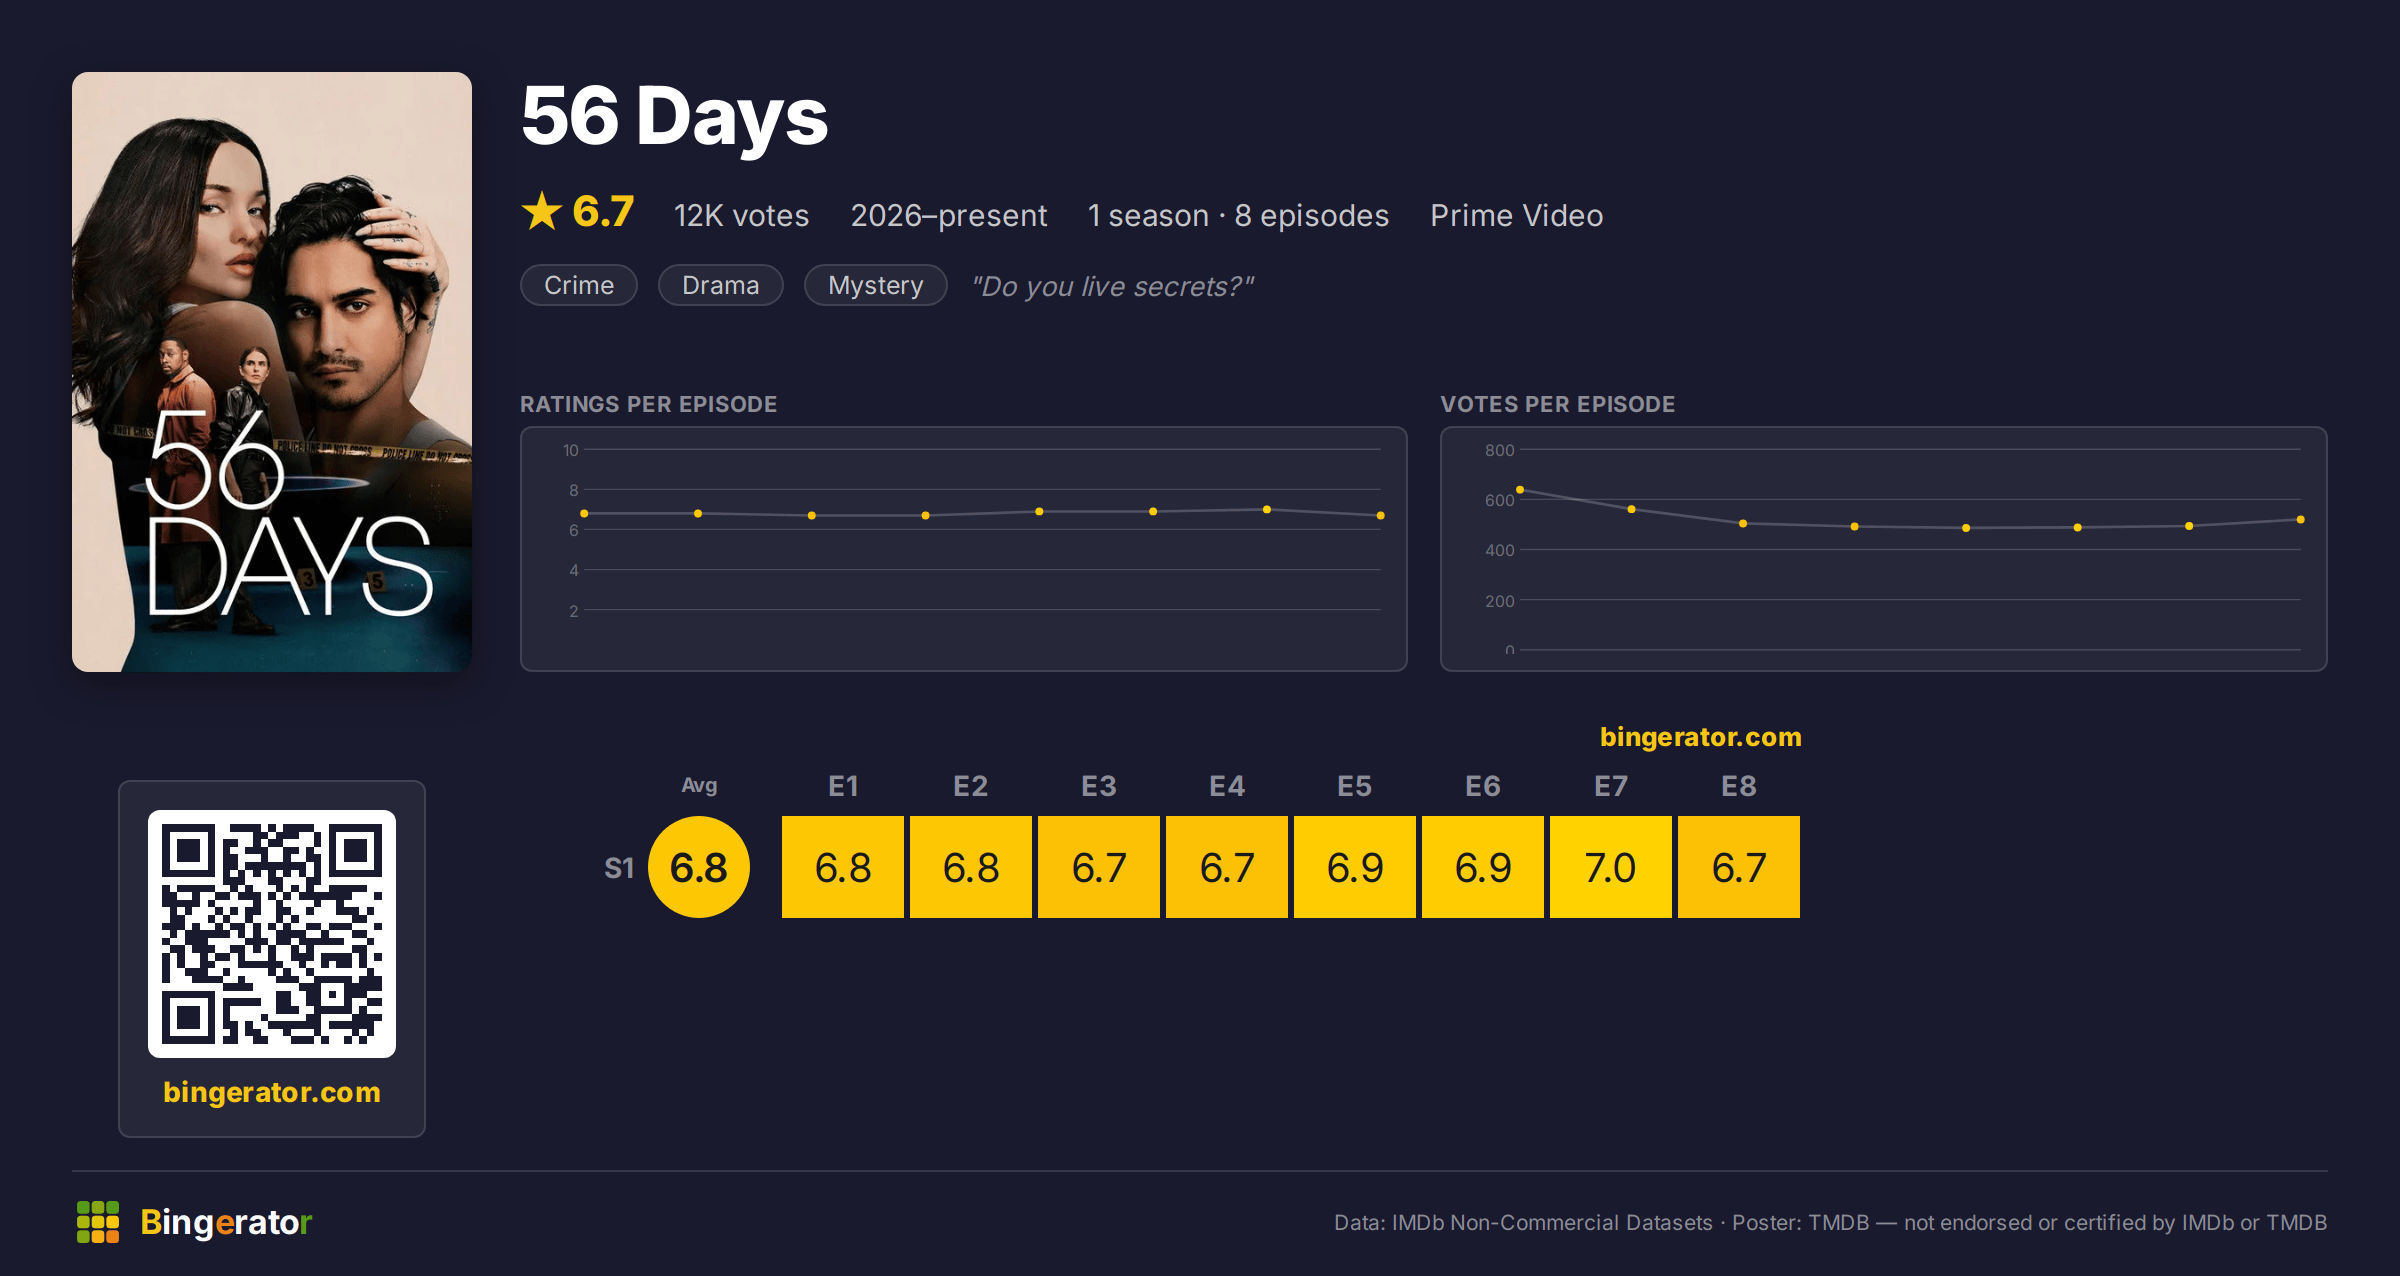Click the Bingerator grid logo icon

click(98, 1222)
